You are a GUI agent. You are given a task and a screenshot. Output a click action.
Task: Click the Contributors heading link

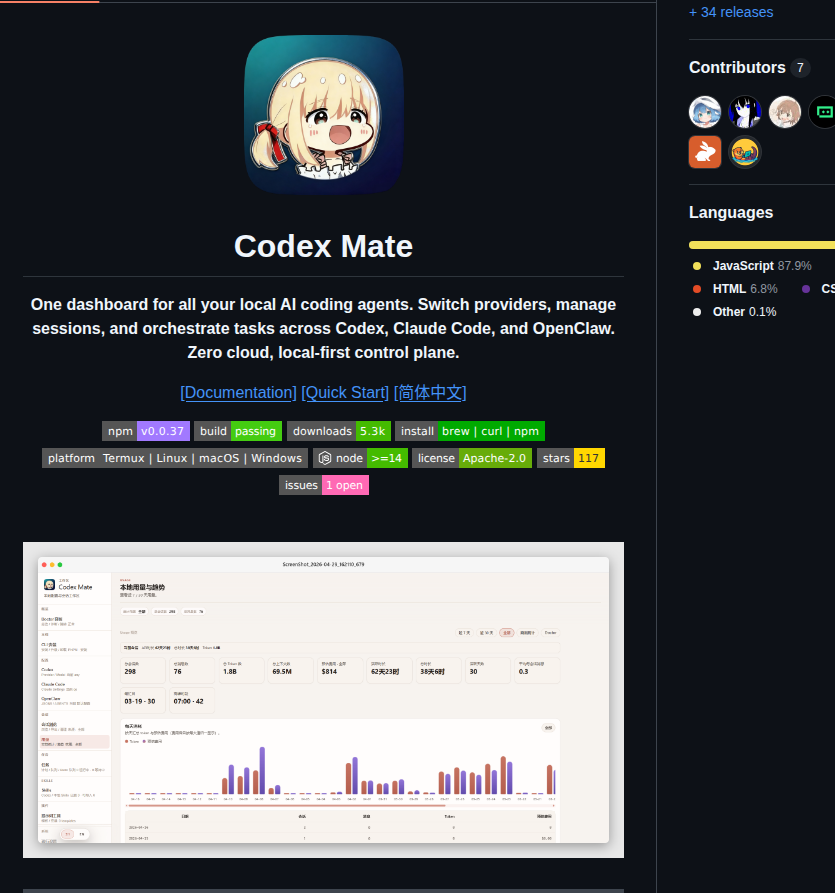click(x=737, y=67)
